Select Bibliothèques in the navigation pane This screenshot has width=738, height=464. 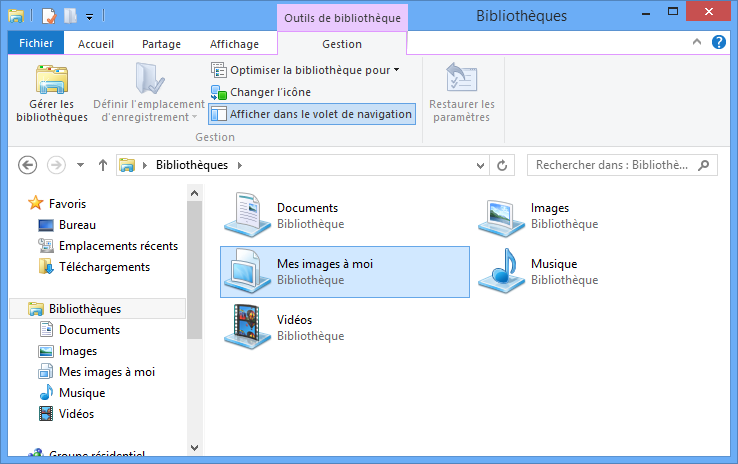click(x=97, y=309)
